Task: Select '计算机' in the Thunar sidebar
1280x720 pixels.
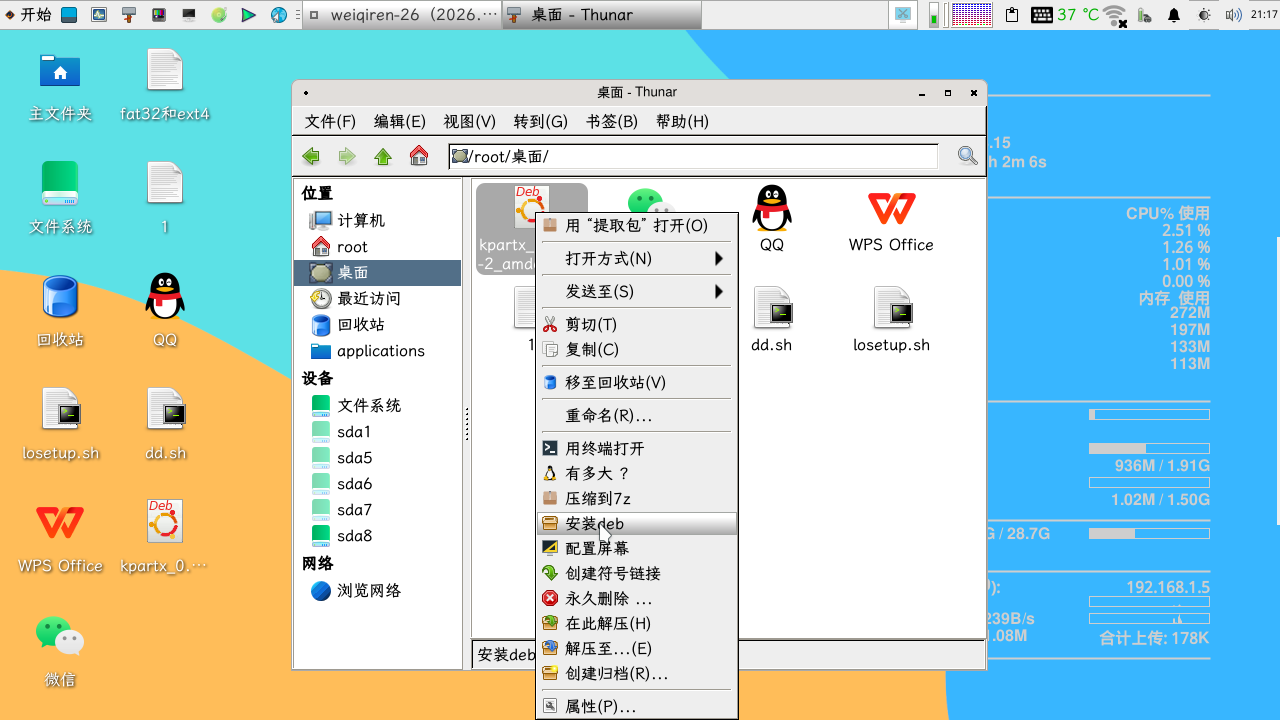Action: (378, 220)
